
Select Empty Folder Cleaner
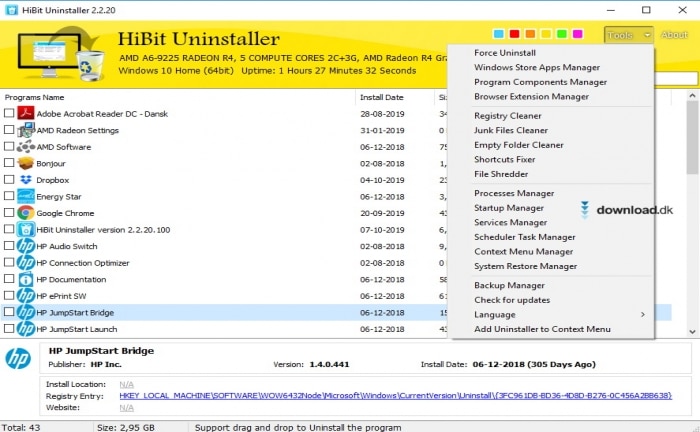[519, 145]
